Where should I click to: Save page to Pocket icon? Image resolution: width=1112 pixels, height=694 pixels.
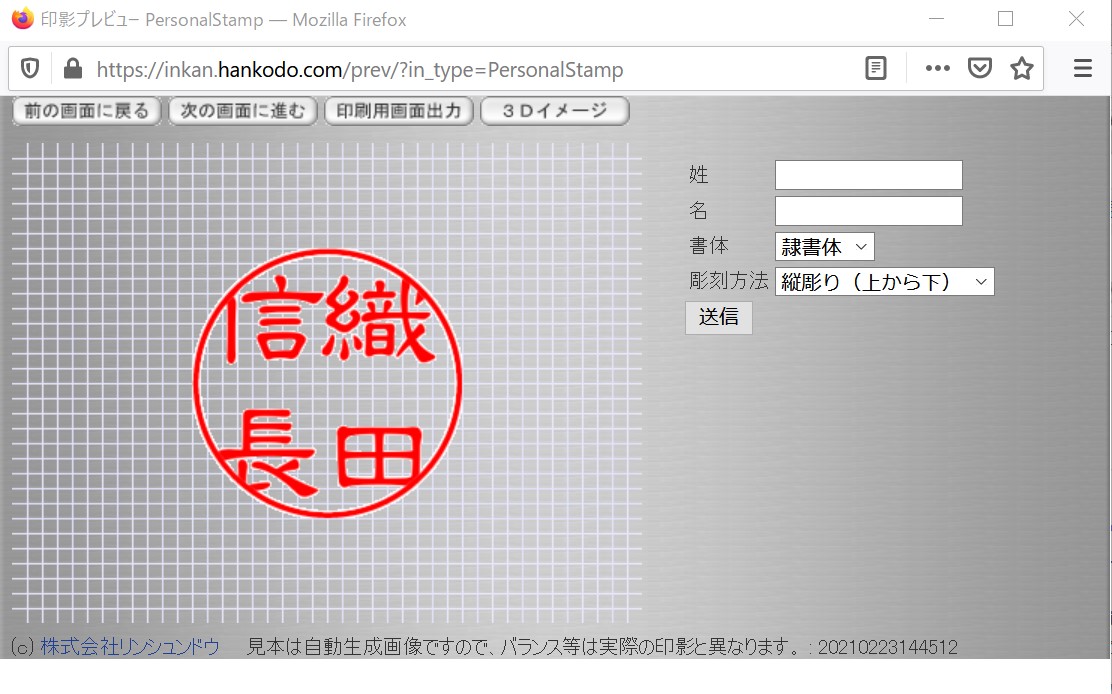(x=980, y=69)
